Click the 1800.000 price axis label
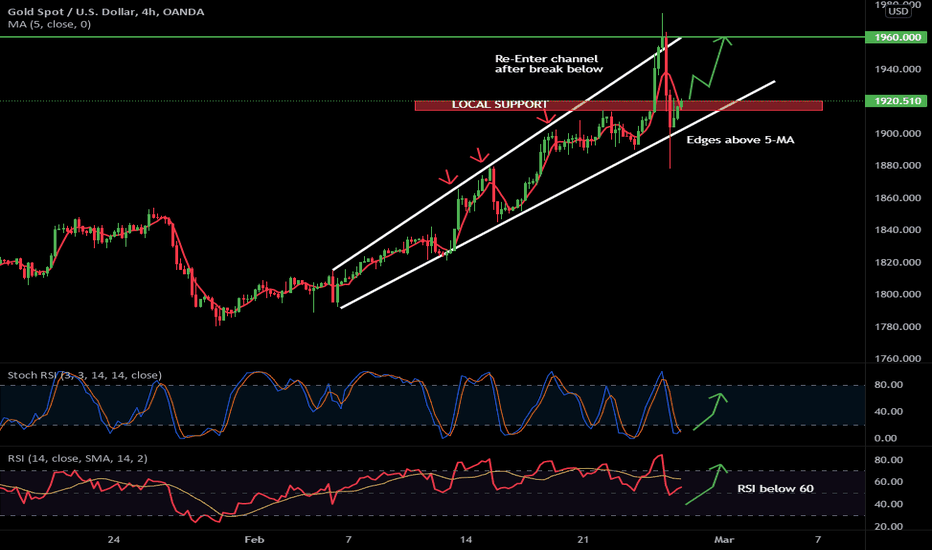 898,294
